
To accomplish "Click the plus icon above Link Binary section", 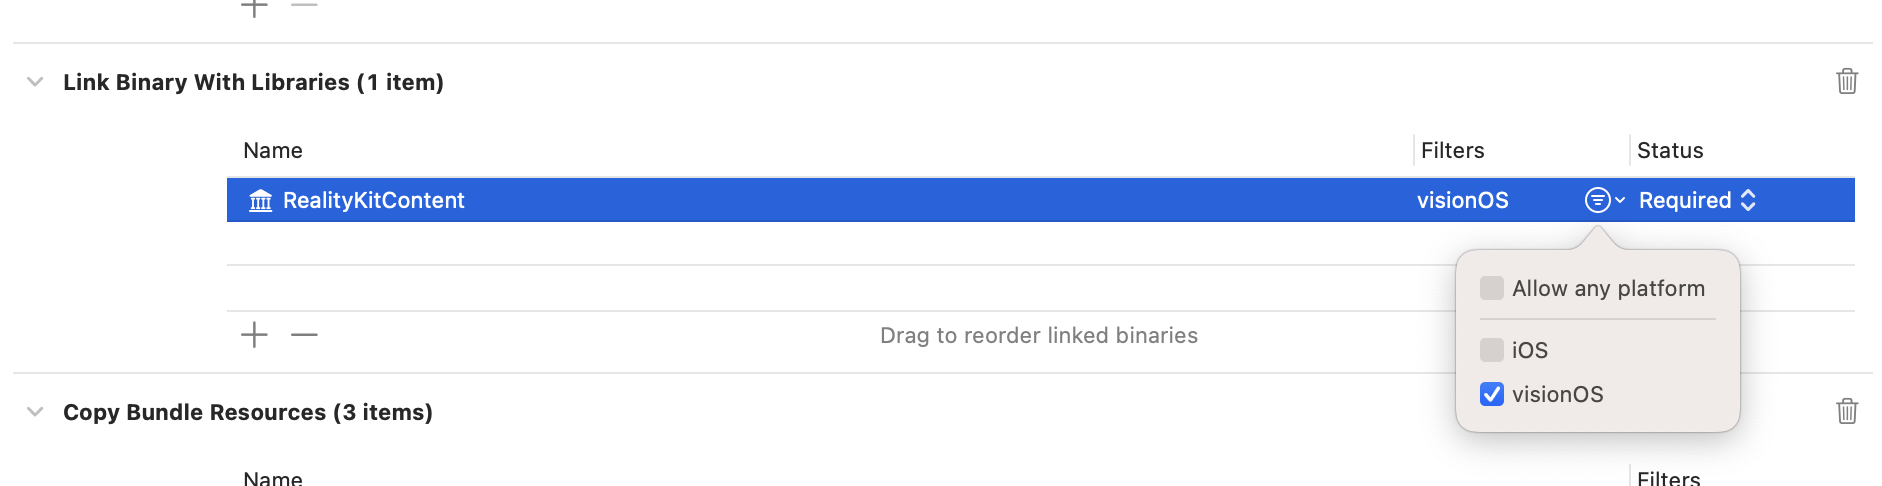I will click(x=255, y=7).
